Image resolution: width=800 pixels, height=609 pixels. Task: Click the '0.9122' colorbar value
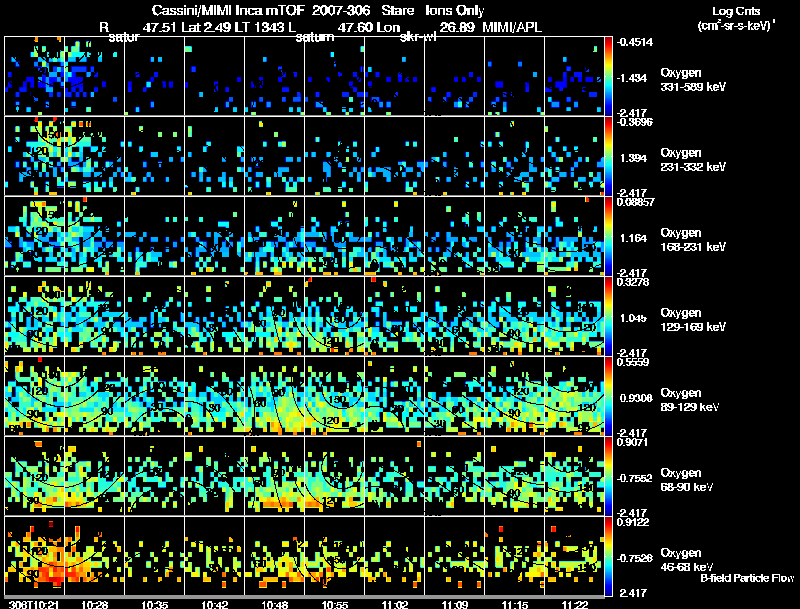point(633,522)
